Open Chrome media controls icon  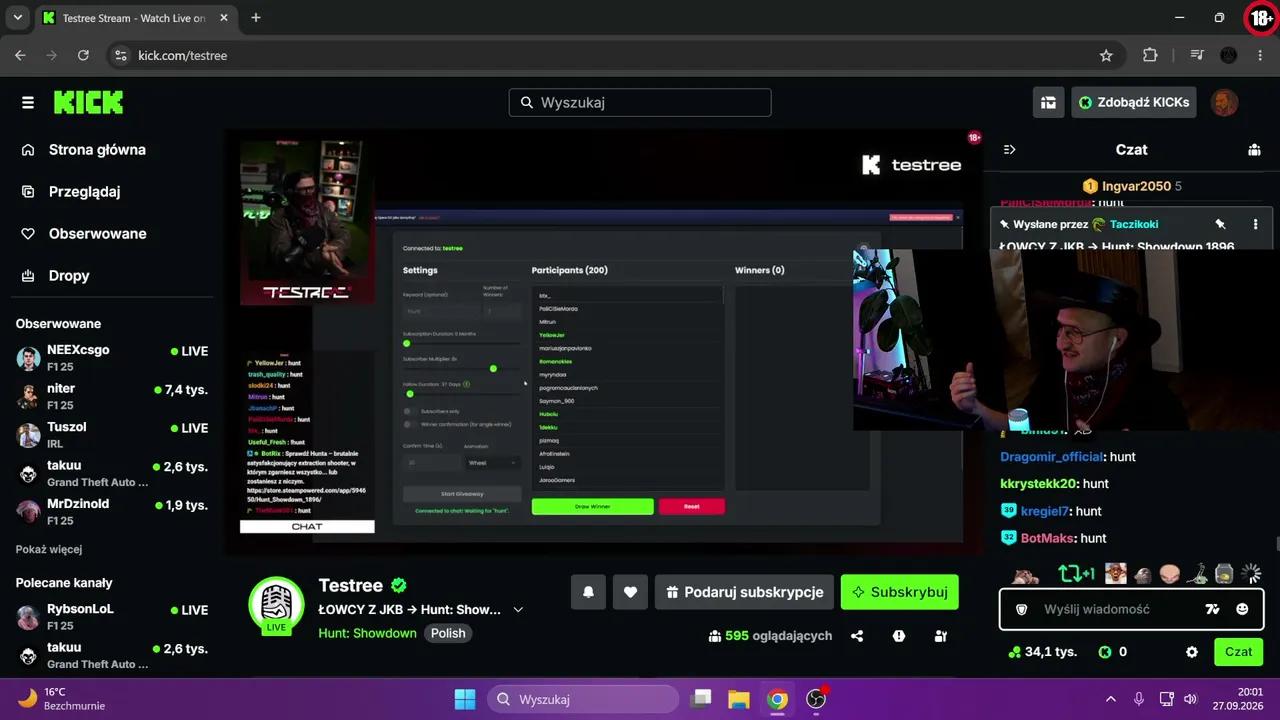(1197, 56)
